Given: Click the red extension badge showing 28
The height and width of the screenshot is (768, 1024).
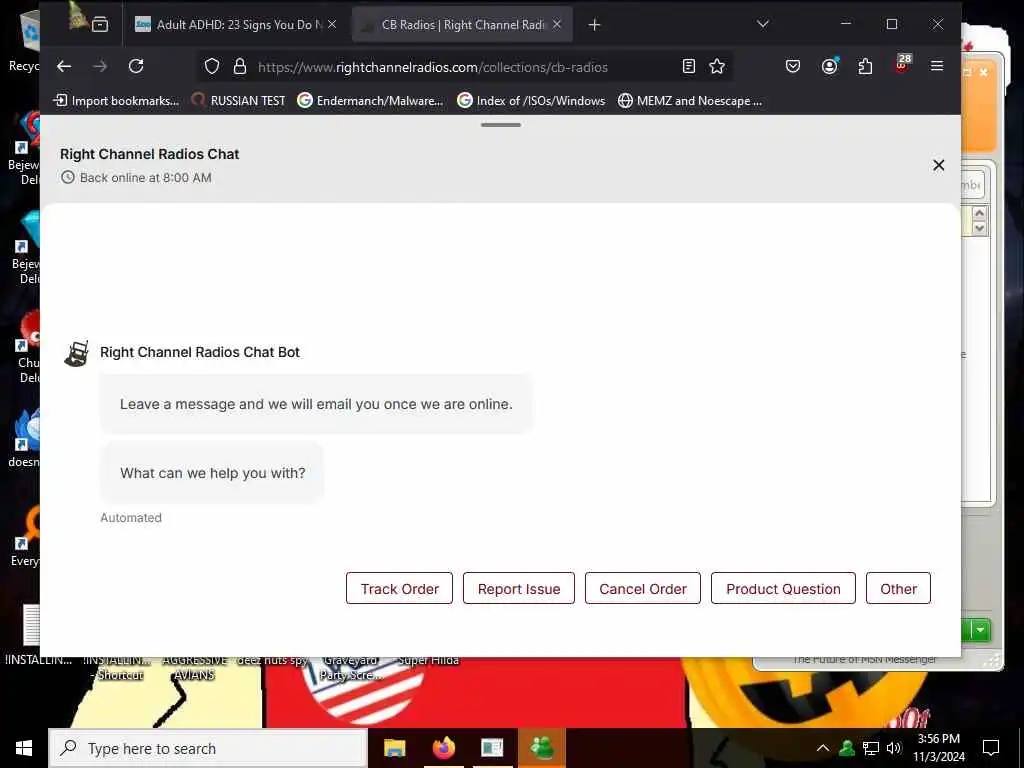Looking at the screenshot, I should 902,64.
